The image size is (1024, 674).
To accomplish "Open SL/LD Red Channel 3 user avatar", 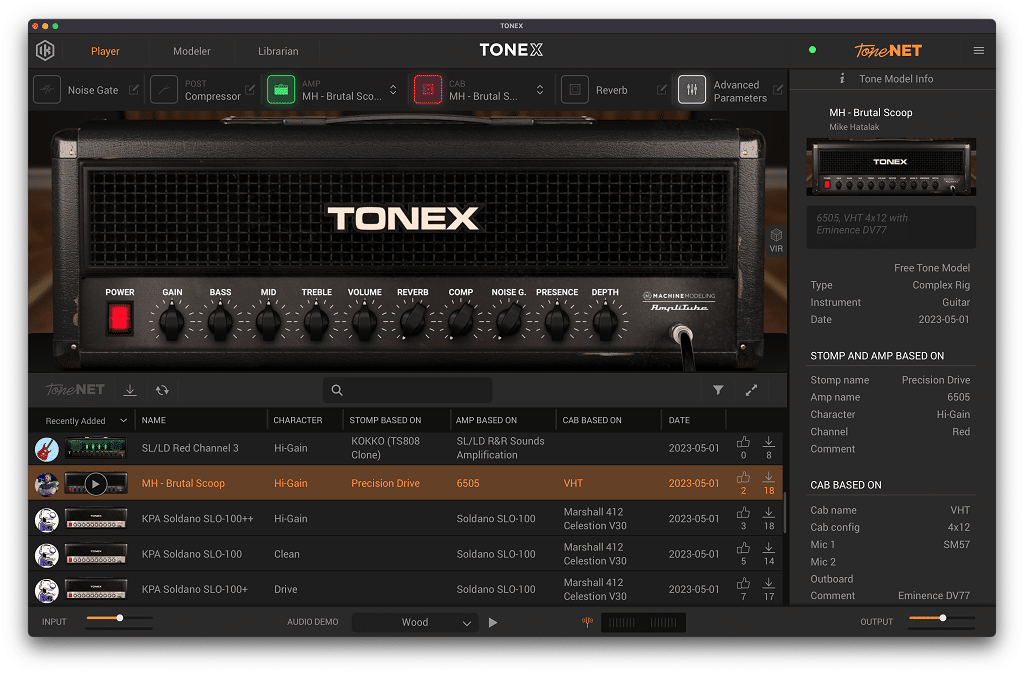I will point(46,449).
